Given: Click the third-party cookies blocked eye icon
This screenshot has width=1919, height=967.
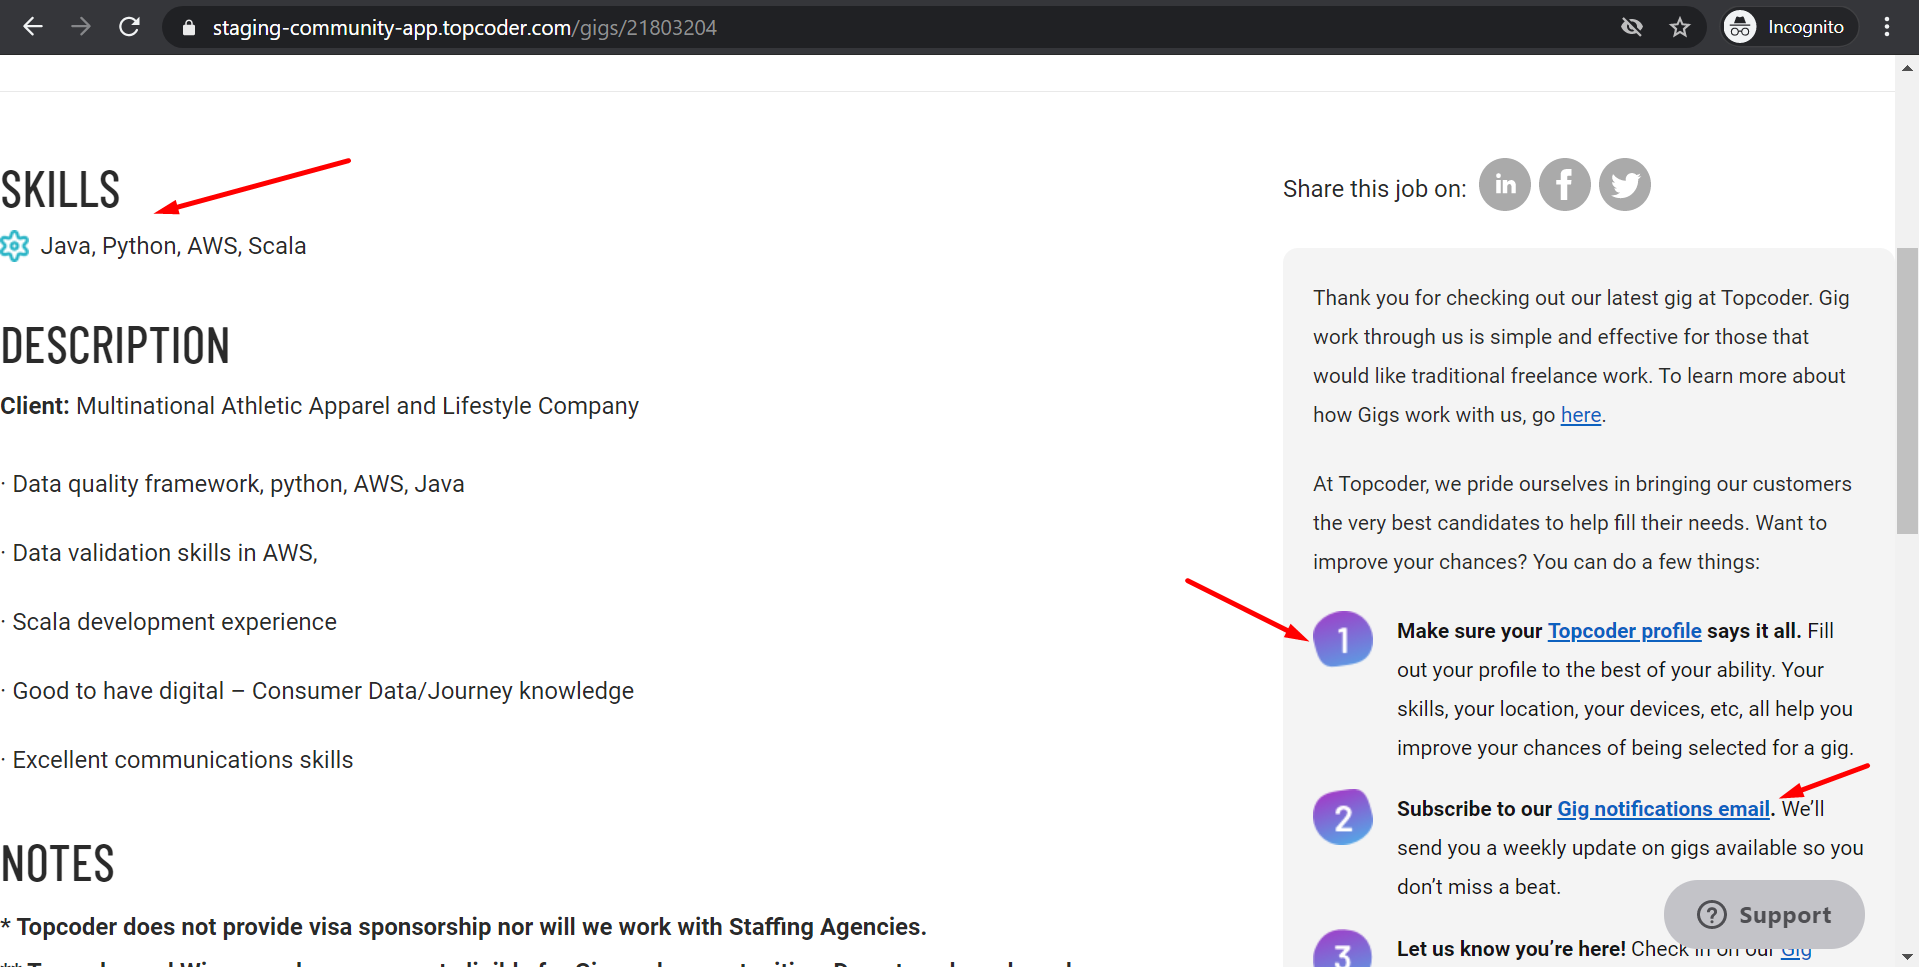Looking at the screenshot, I should click(1632, 27).
